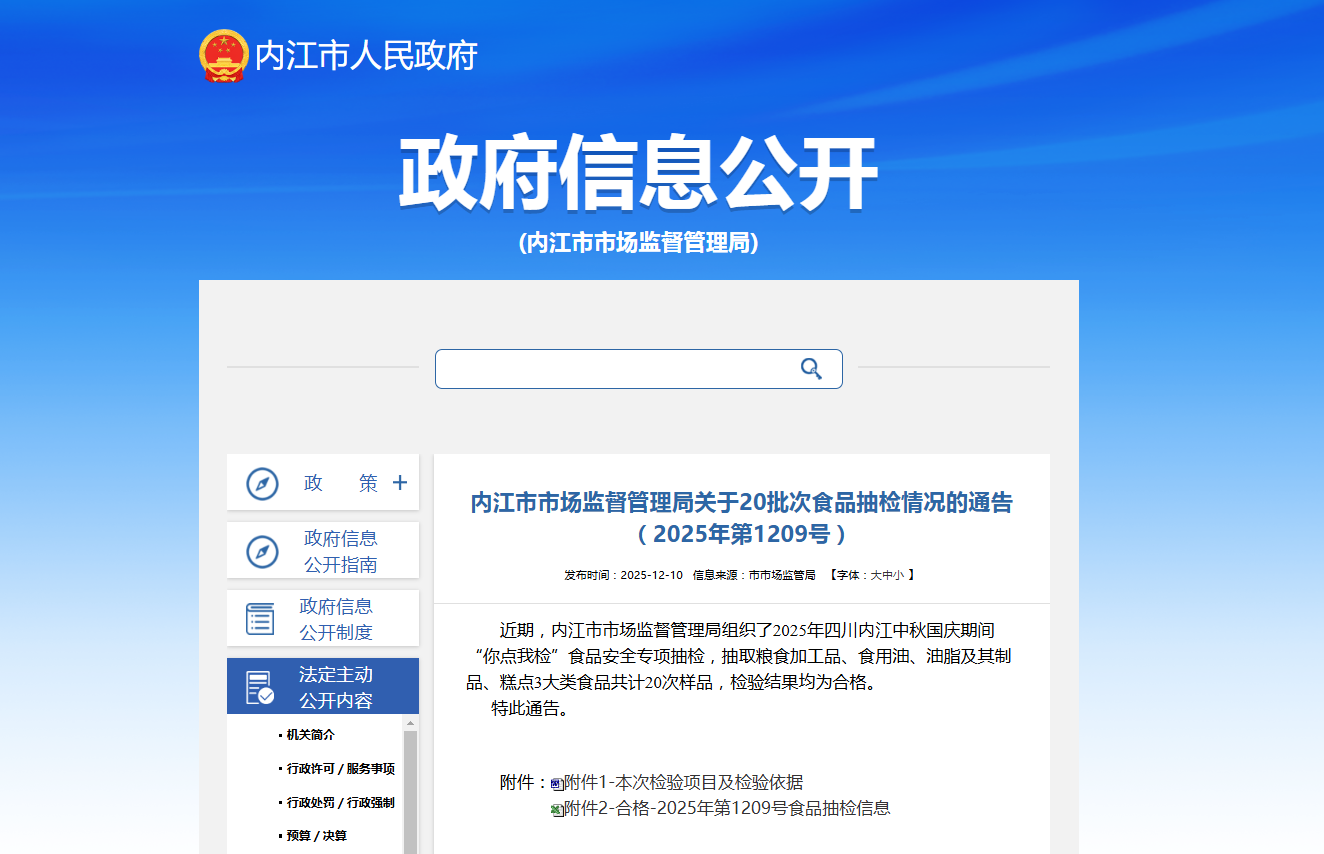1324x854 pixels.
Task: Open the 政府信息公开制度 menu item
Action: (336, 619)
